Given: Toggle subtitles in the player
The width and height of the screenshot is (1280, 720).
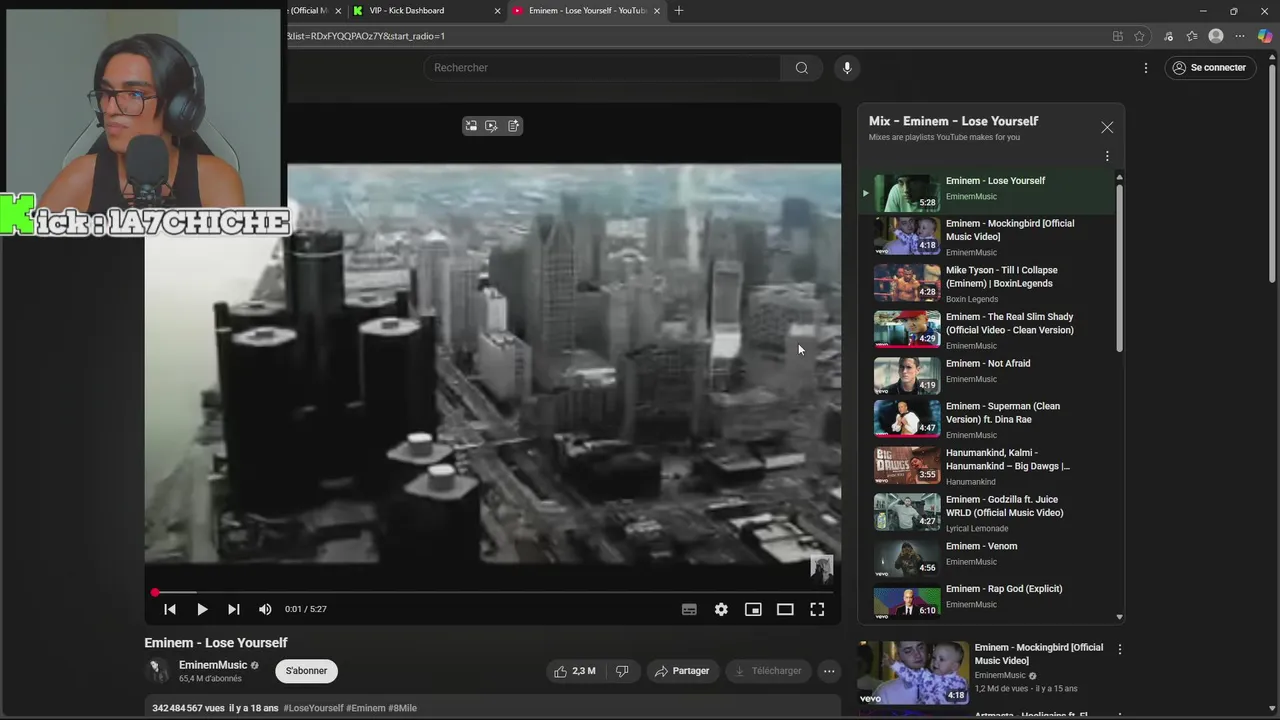Looking at the screenshot, I should [689, 609].
